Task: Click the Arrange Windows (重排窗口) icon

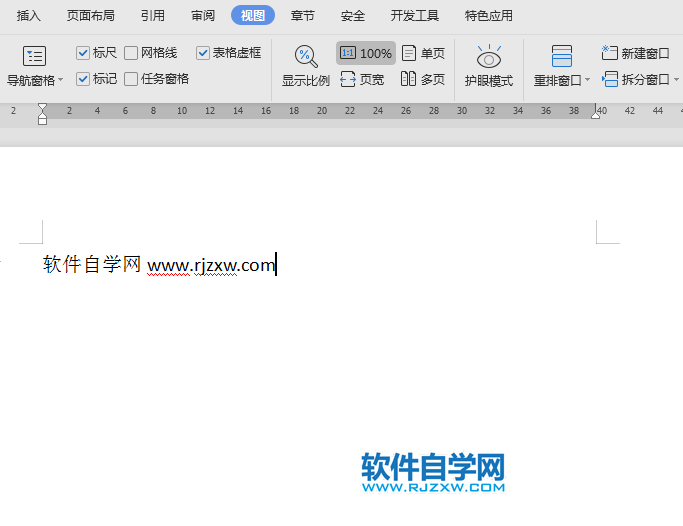Action: point(561,57)
